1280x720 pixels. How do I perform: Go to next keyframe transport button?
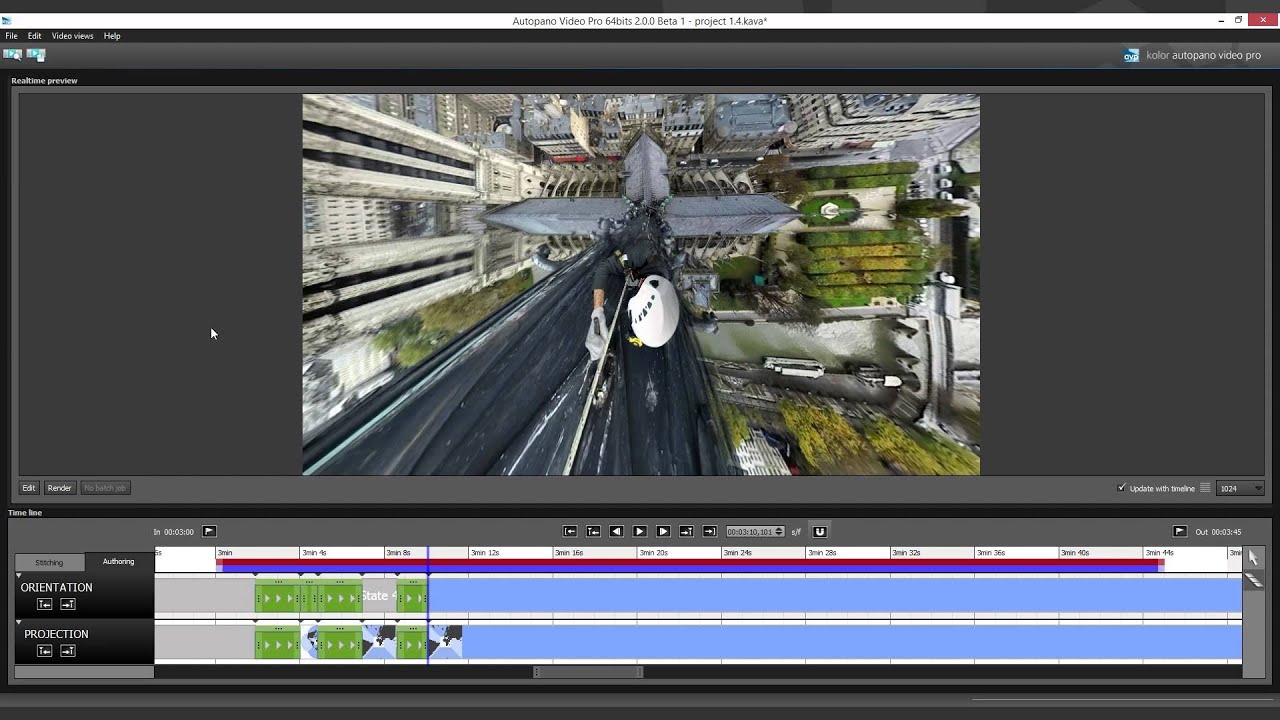click(686, 531)
